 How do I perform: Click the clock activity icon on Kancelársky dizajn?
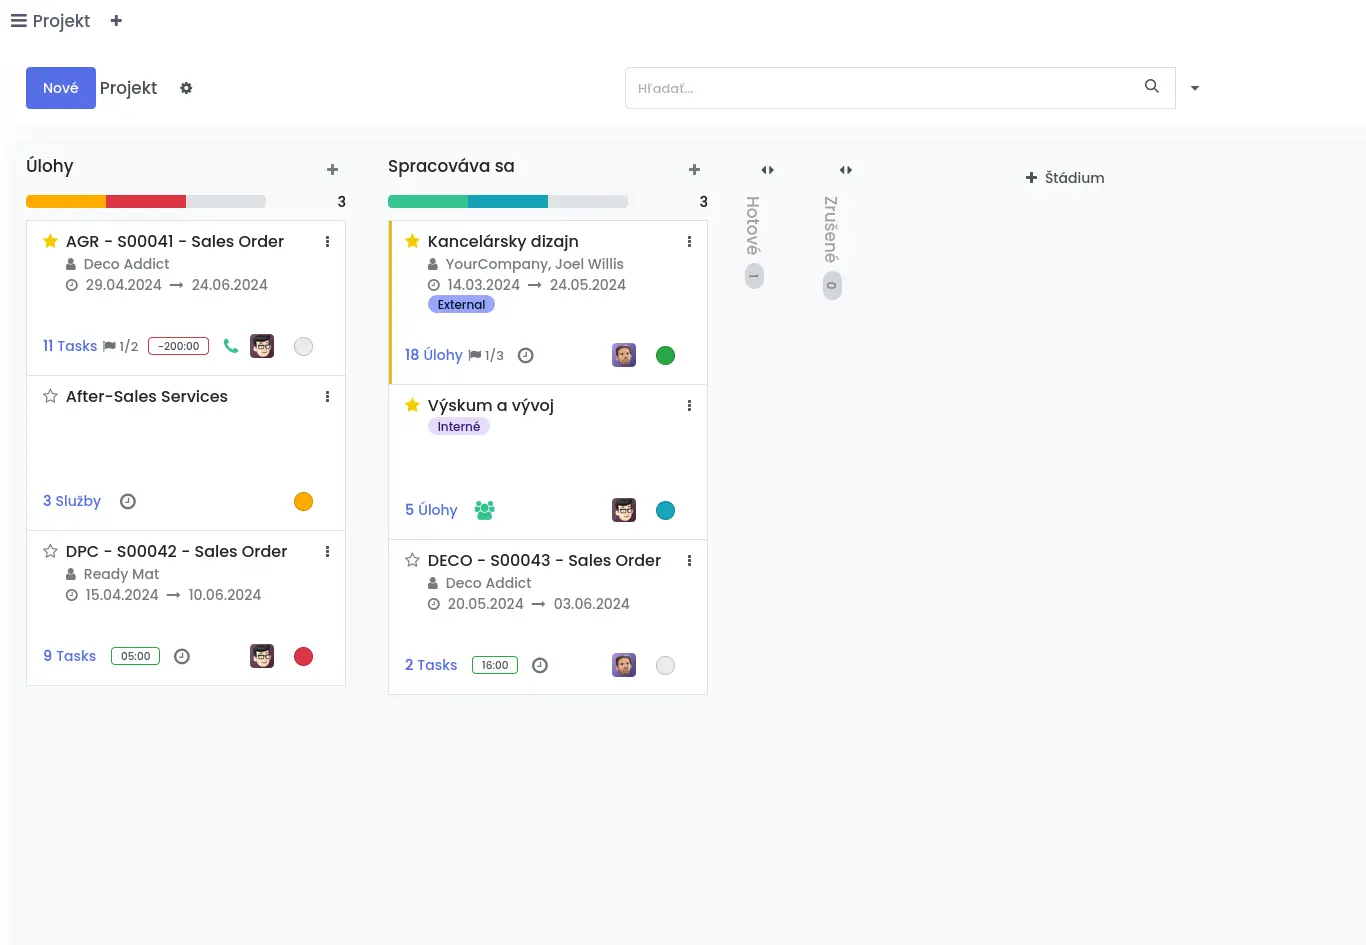pos(526,355)
